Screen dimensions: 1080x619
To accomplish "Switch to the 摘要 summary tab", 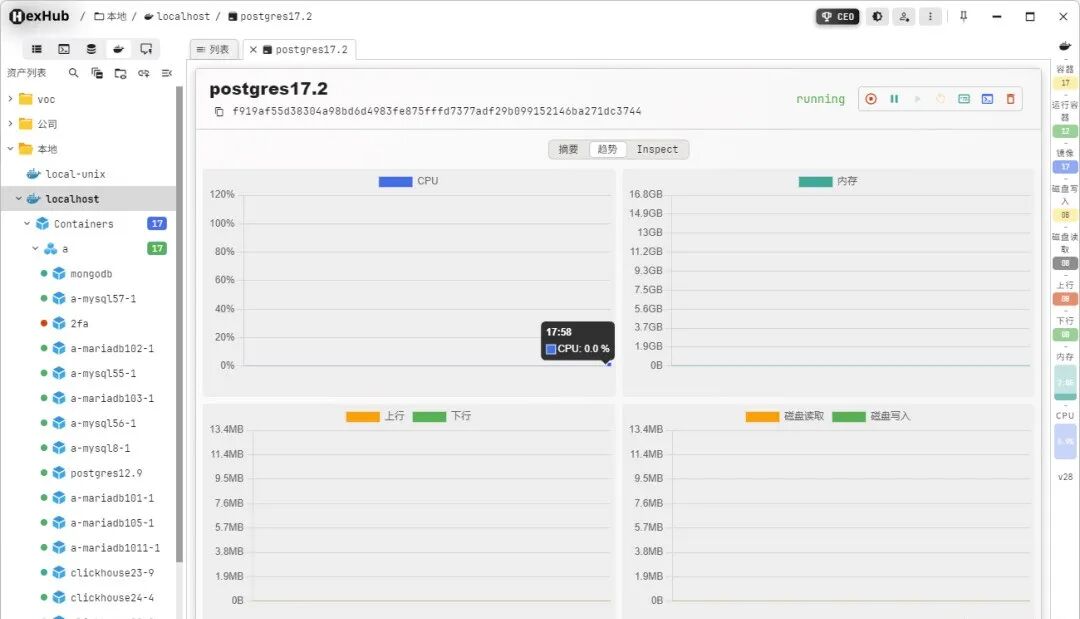I will coord(568,149).
